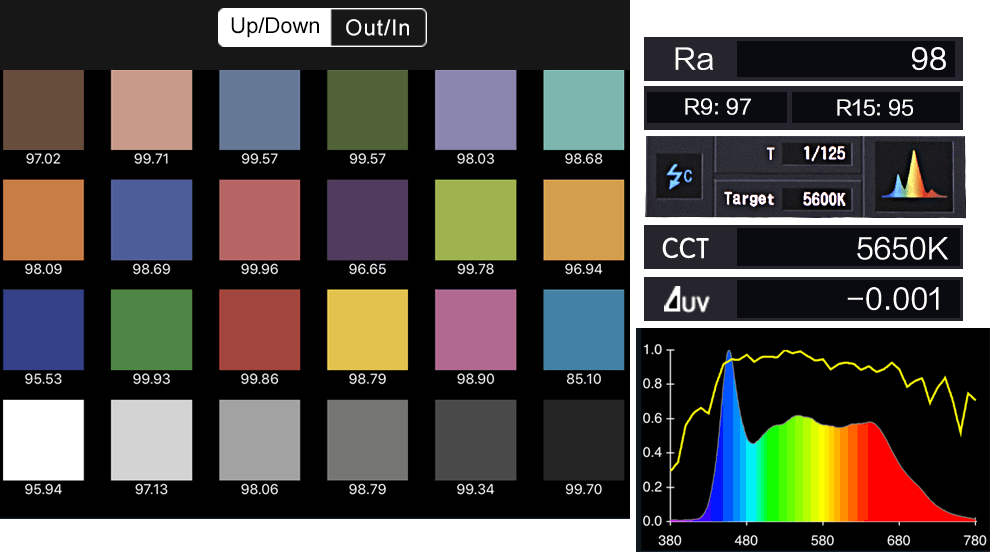Select the brown swatch scored 97.02
This screenshot has height=552, width=990.
44,110
